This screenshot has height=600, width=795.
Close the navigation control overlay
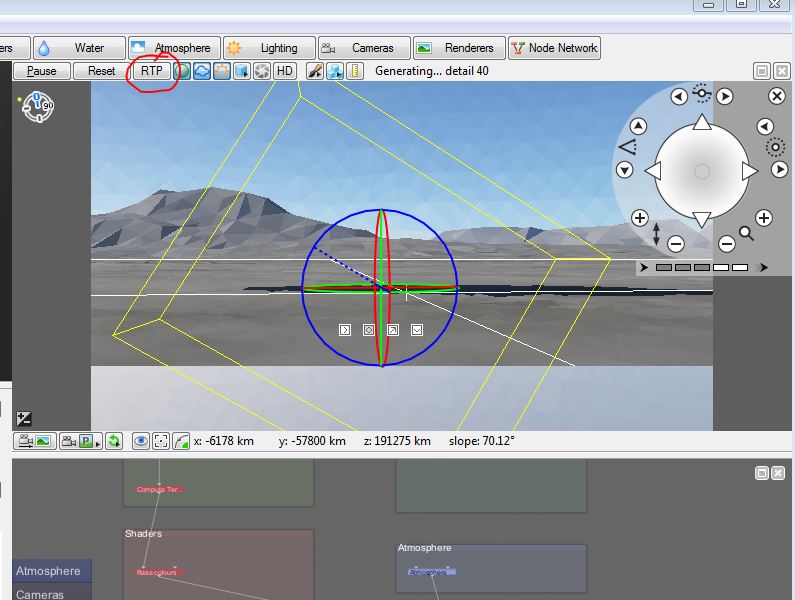click(777, 96)
